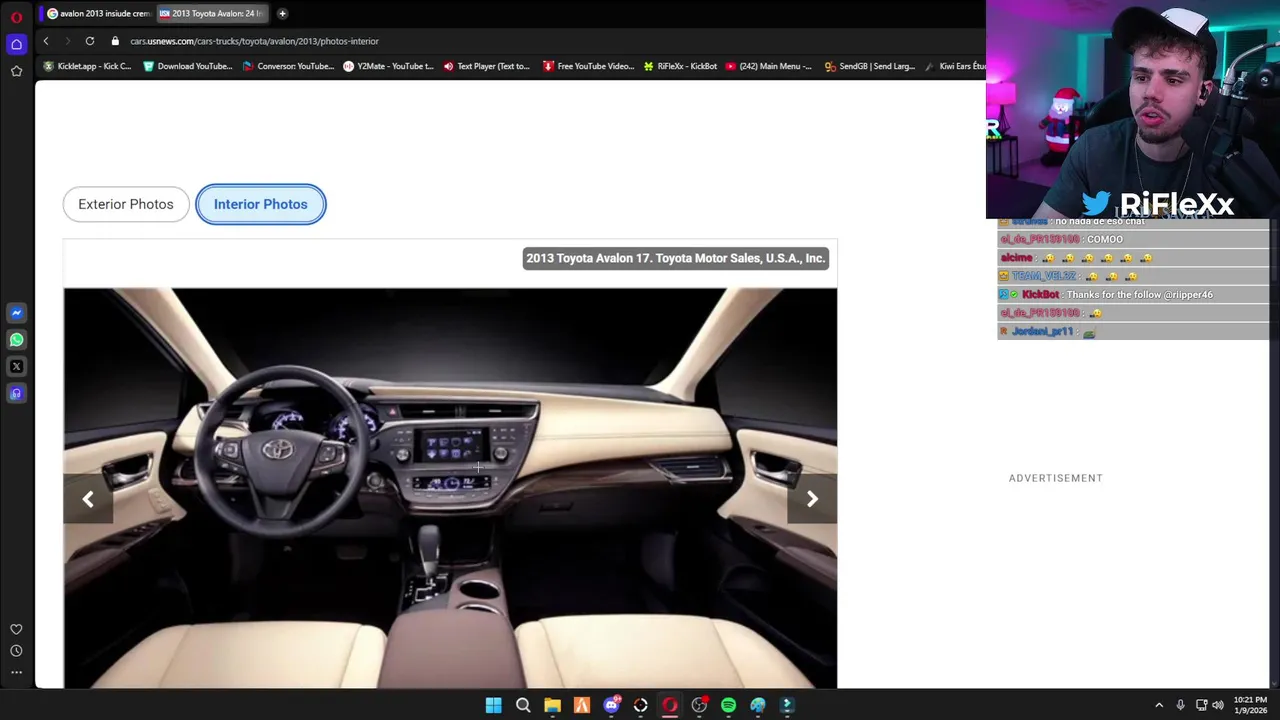The width and height of the screenshot is (1280, 720).
Task: Open the clock showing 10:21 PM
Action: (1251, 705)
